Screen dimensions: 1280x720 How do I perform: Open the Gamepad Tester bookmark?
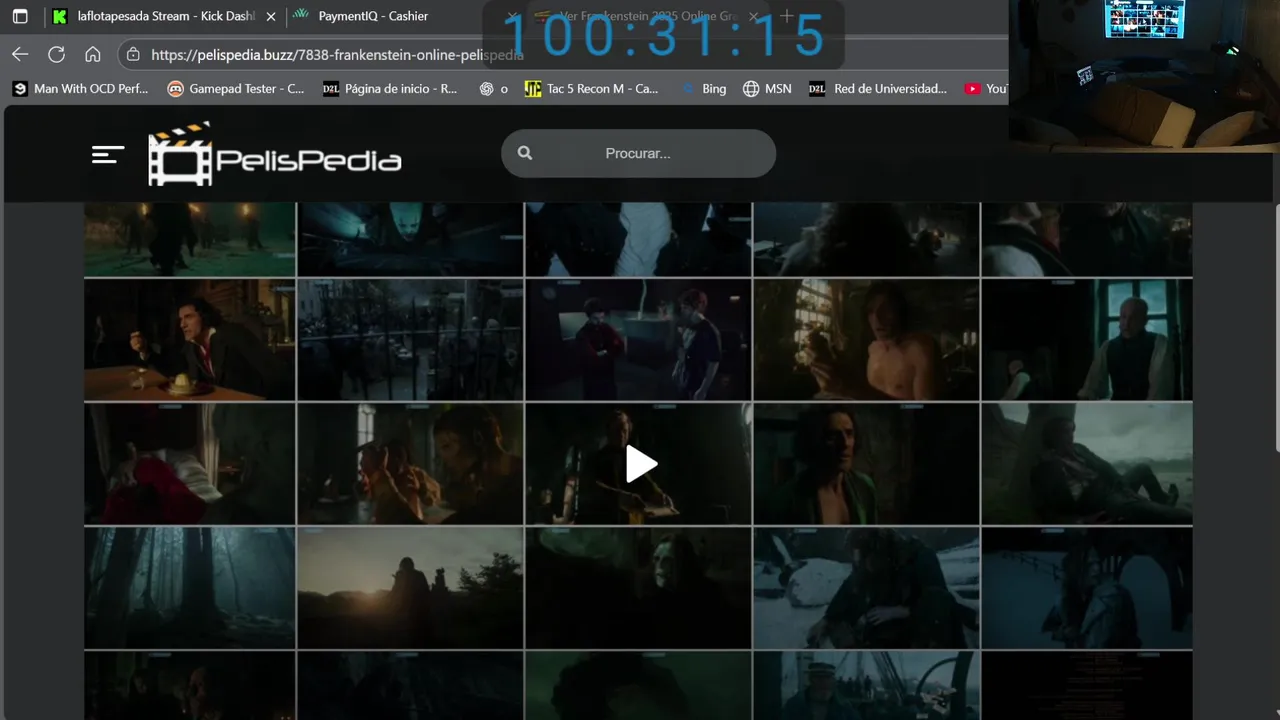pyautogui.click(x=236, y=88)
